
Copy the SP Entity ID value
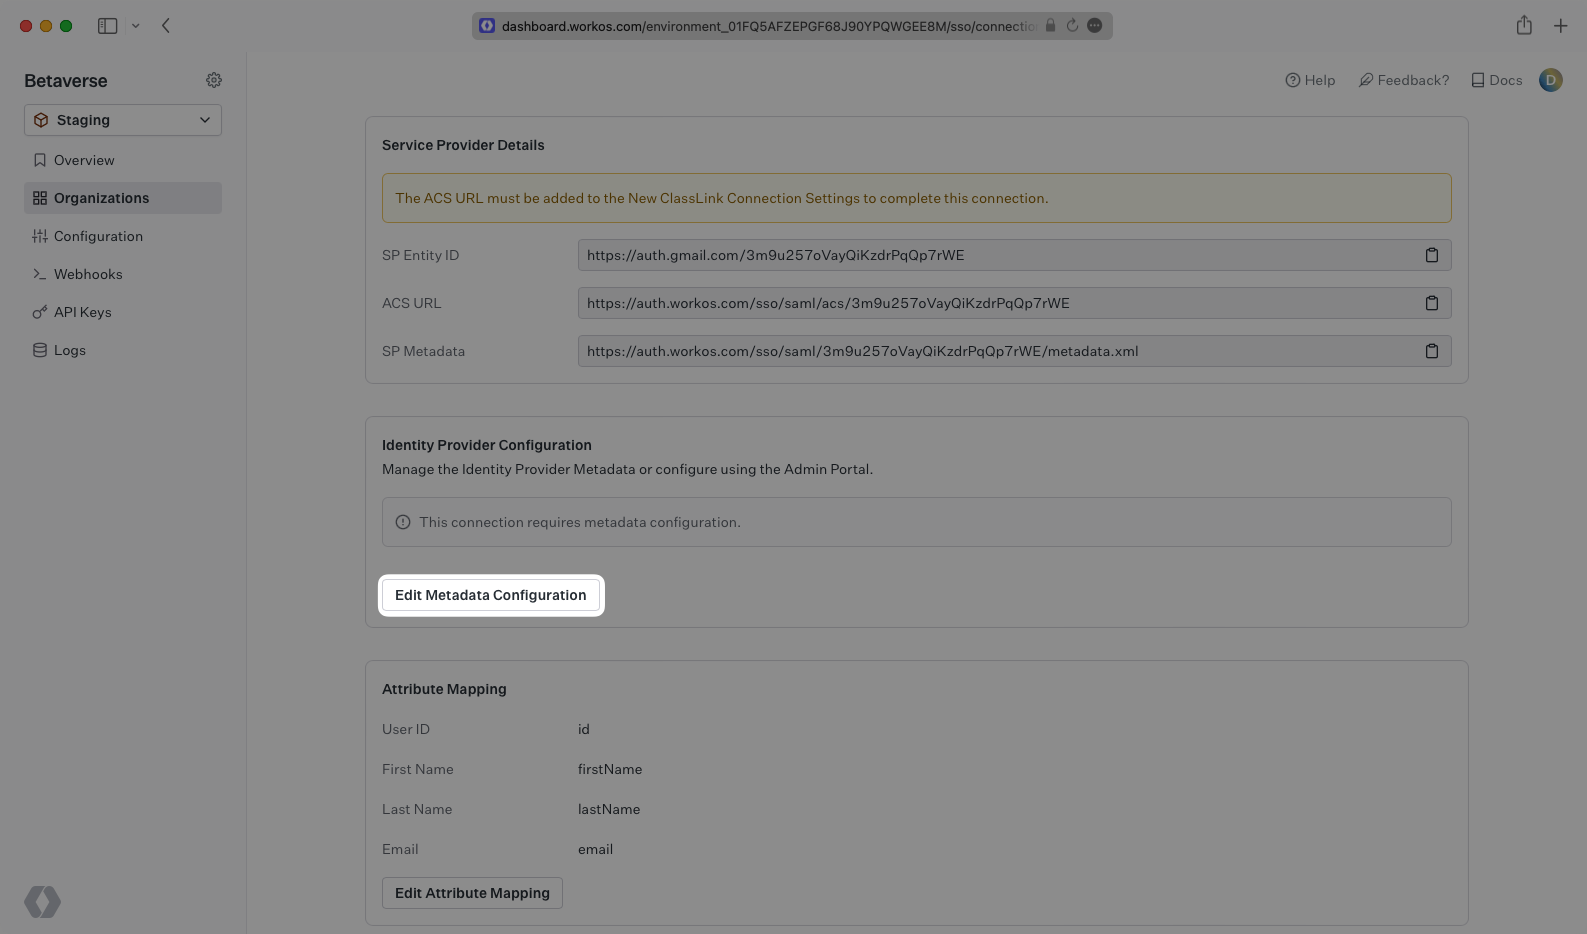1431,255
